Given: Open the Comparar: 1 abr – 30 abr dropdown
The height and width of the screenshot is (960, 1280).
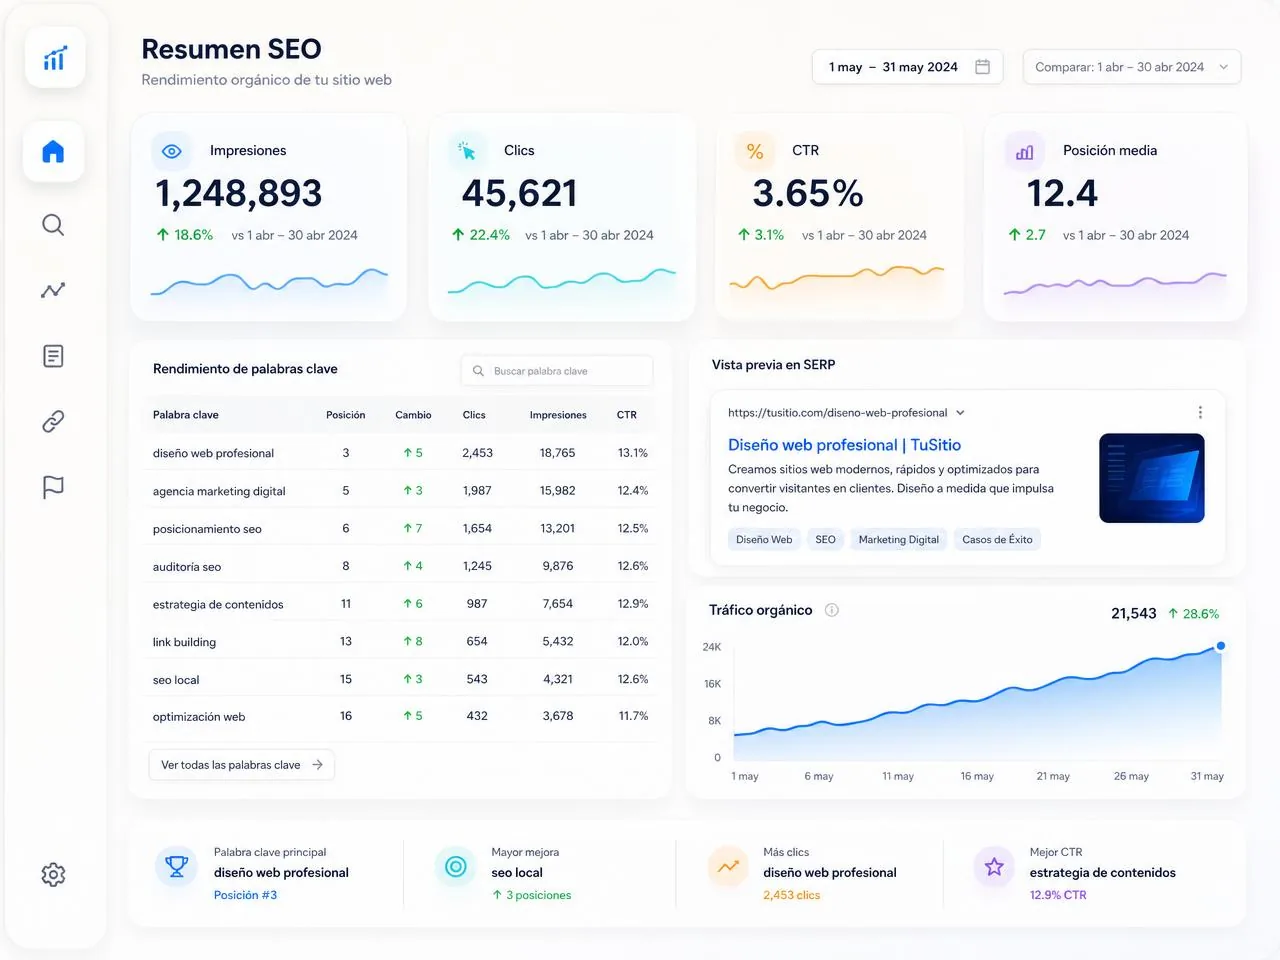Looking at the screenshot, I should pyautogui.click(x=1132, y=67).
